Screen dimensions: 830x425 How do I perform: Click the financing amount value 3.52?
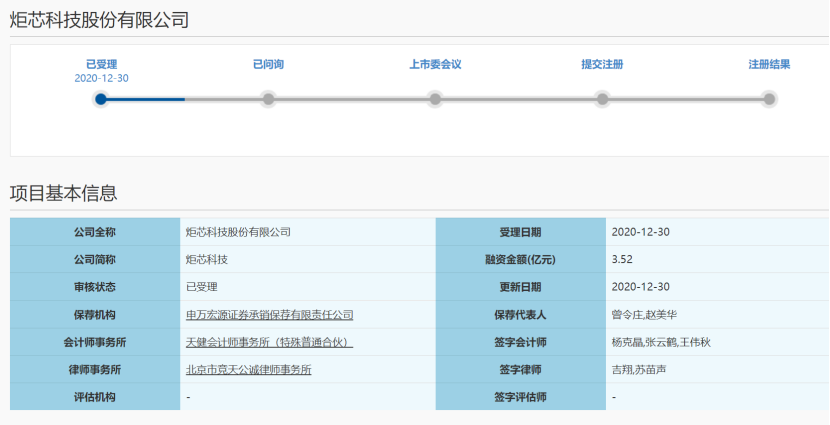[x=622, y=259]
